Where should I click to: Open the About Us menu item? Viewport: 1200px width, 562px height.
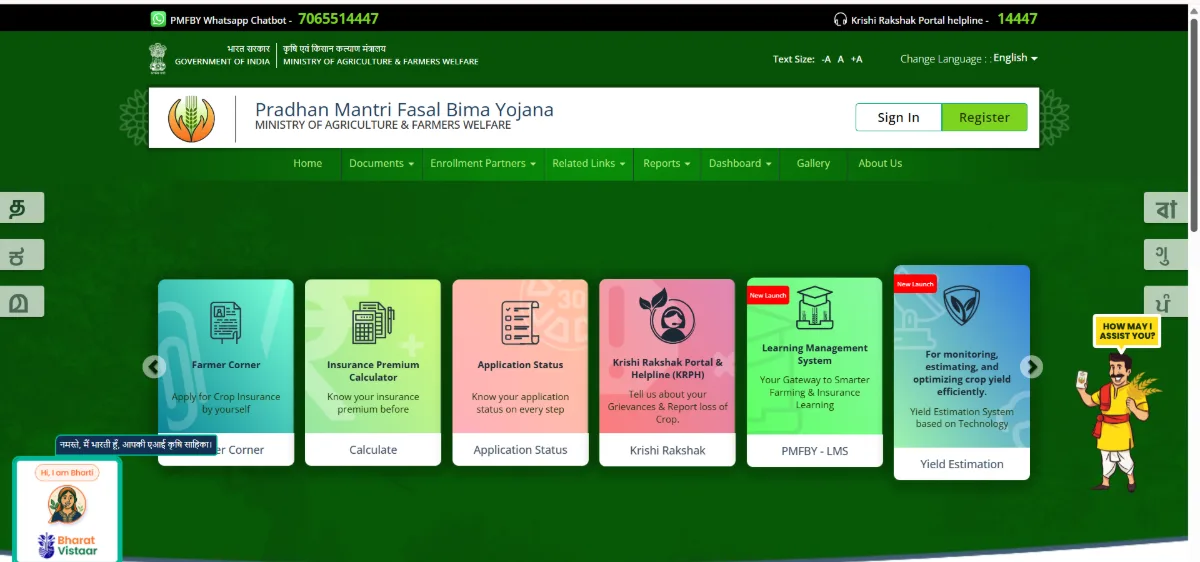click(x=880, y=163)
